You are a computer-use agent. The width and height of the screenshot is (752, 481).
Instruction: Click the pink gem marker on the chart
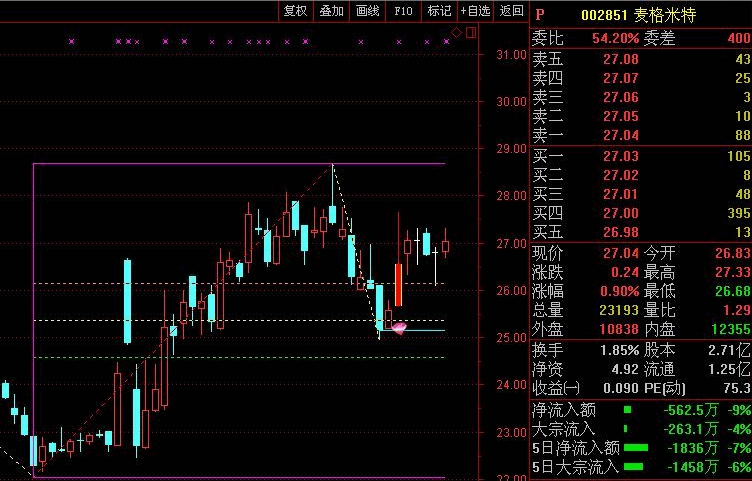[x=399, y=328]
